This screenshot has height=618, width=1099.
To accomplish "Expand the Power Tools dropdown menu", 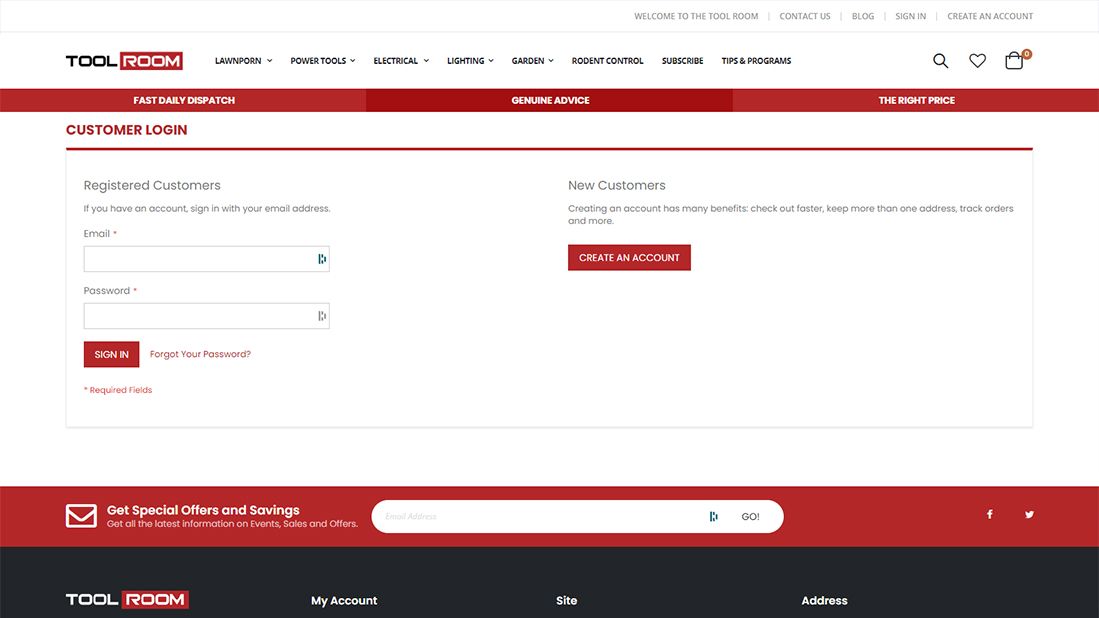I will (x=322, y=61).
